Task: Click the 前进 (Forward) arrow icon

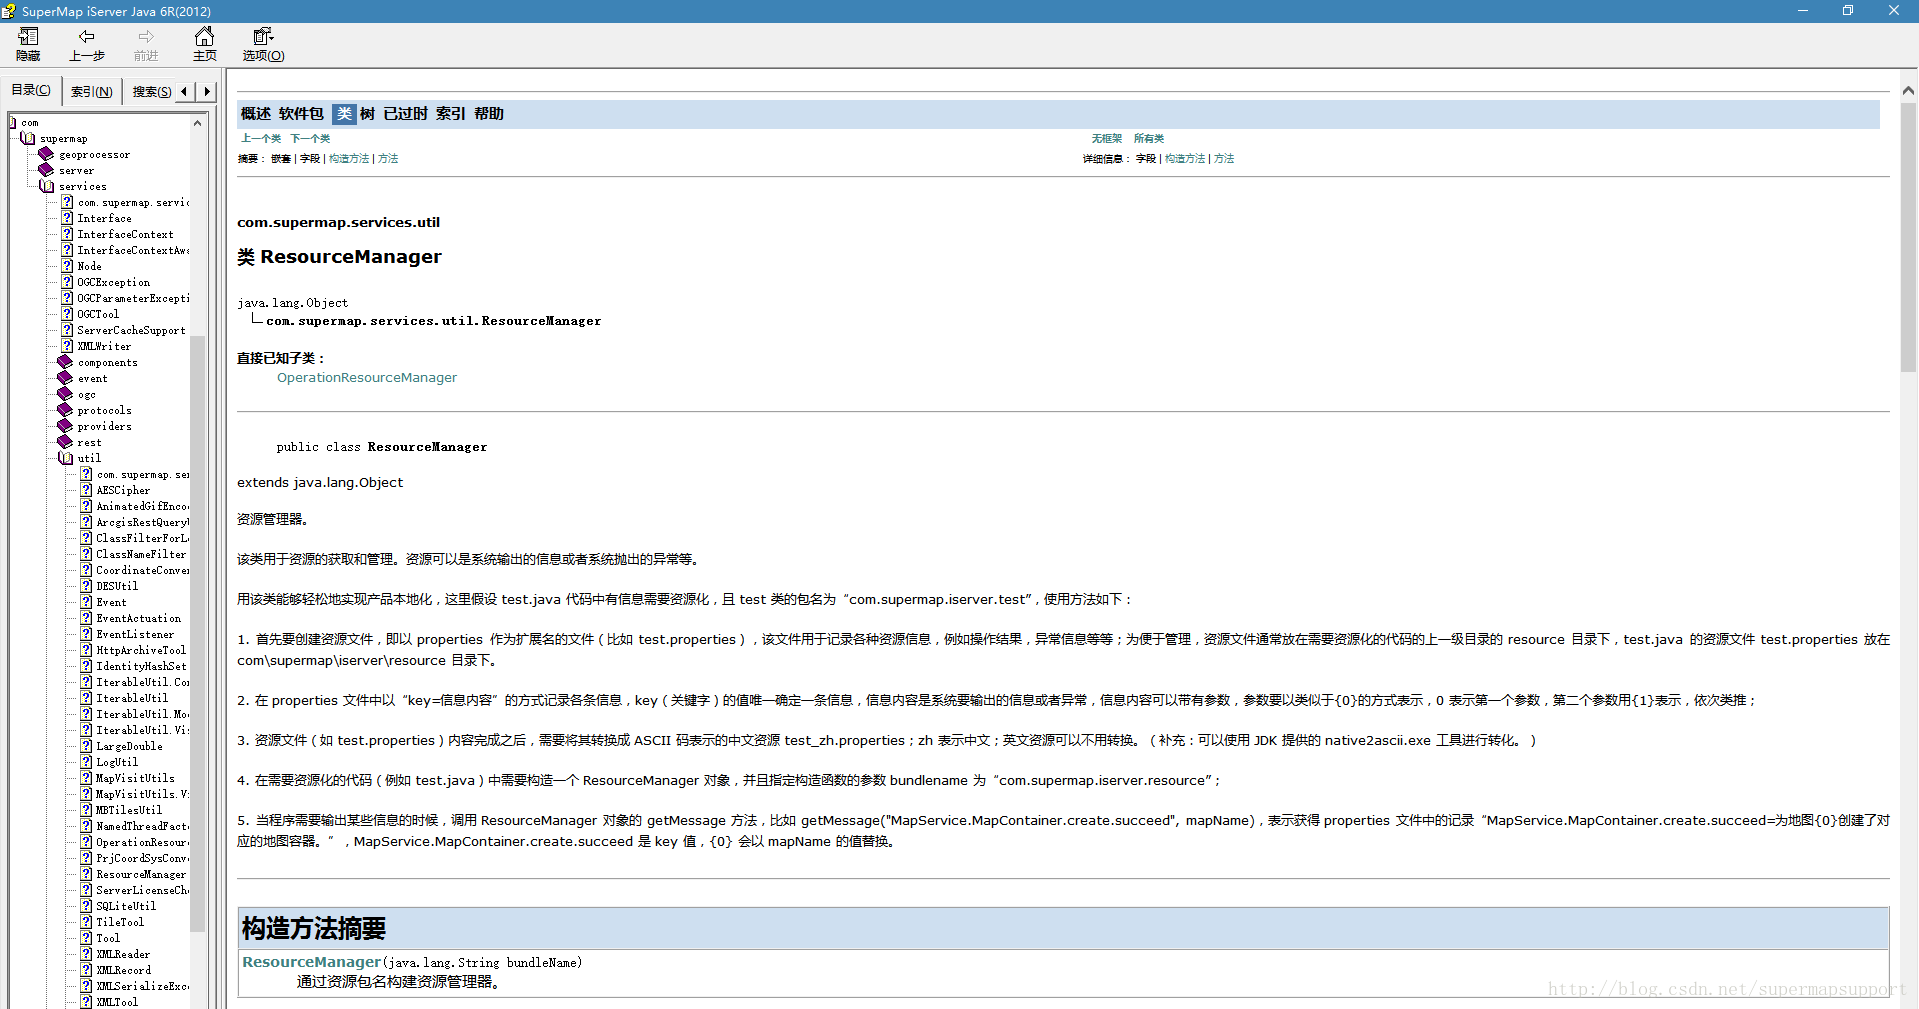Action: pyautogui.click(x=146, y=37)
